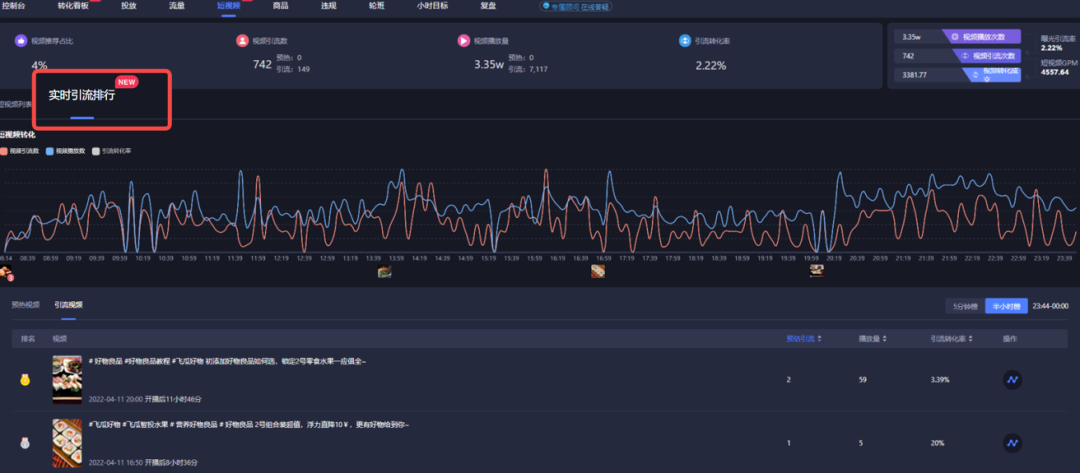Open the 投放 tab
Screen dimensions: 1080x473
[x=129, y=6]
